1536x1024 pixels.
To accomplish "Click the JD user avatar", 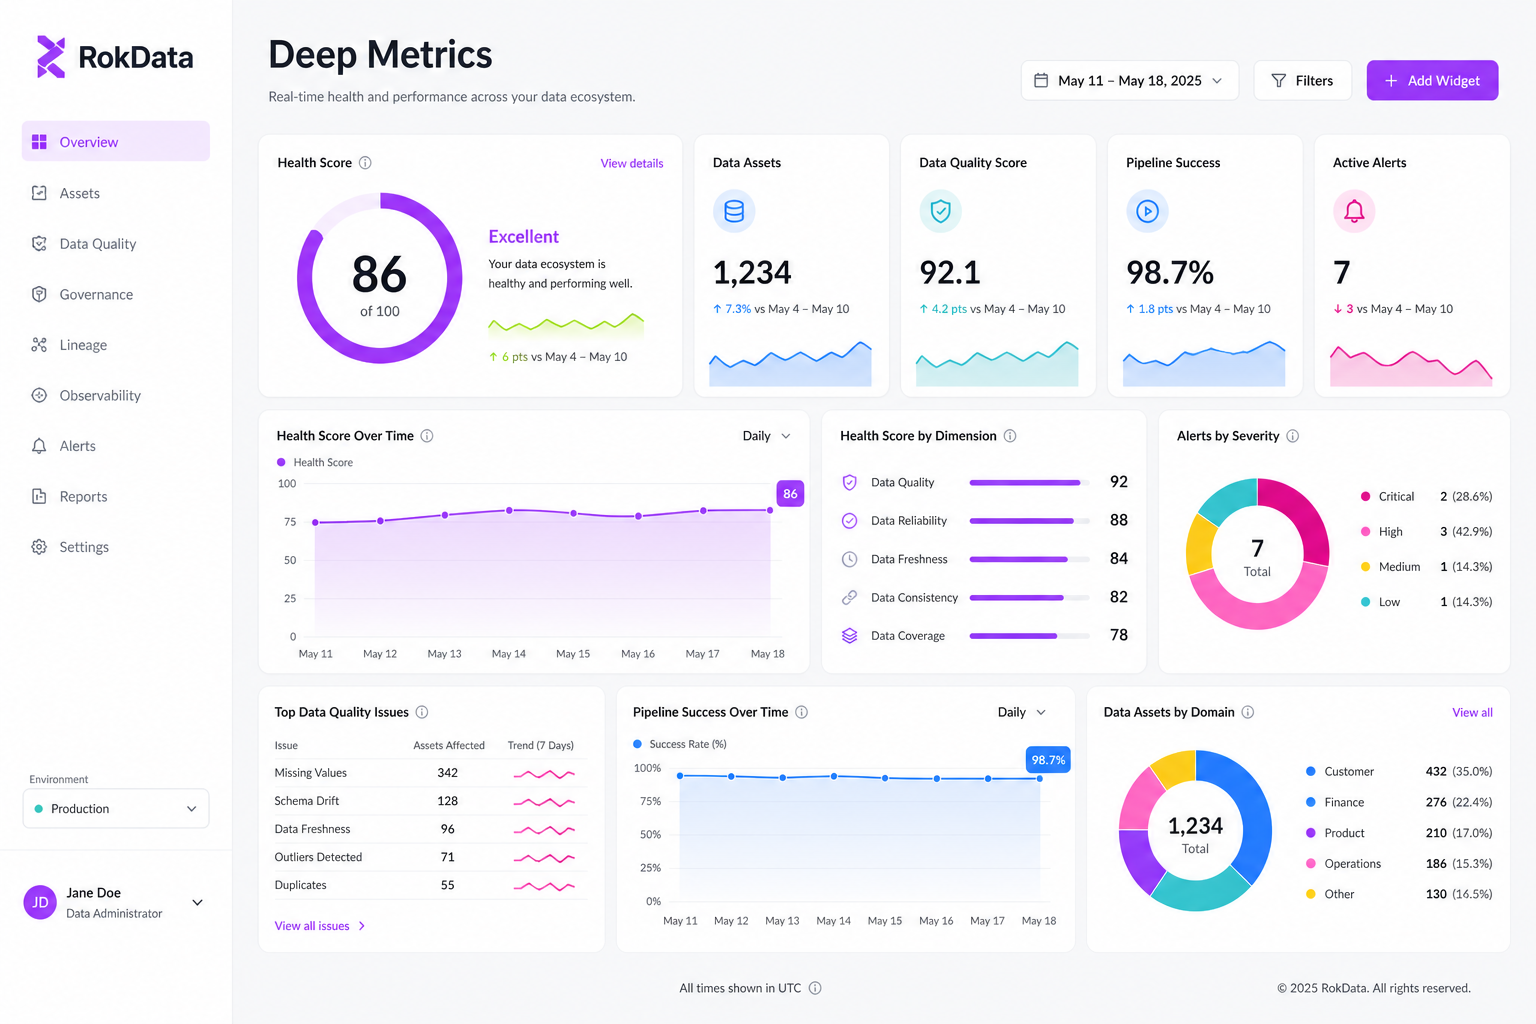I will tap(40, 902).
